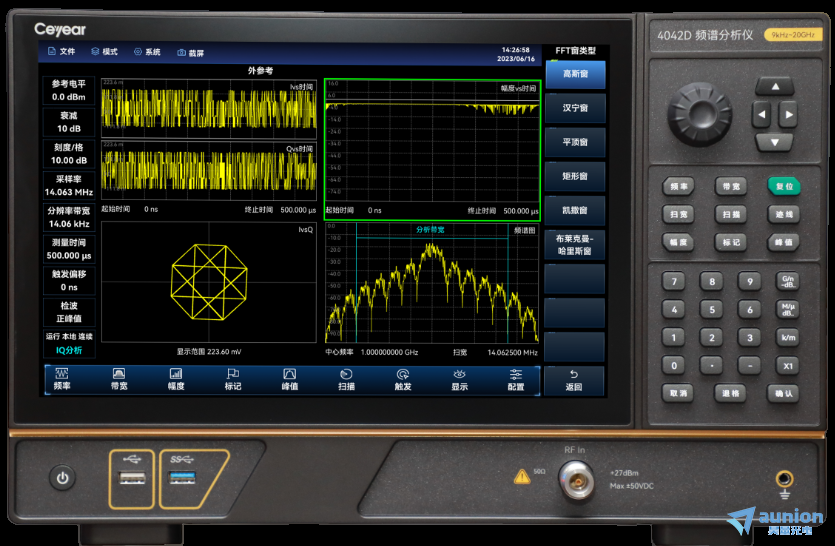The image size is (835, 546).
Task: Select the I vs 时间 waveform panel
Action: coord(209,109)
